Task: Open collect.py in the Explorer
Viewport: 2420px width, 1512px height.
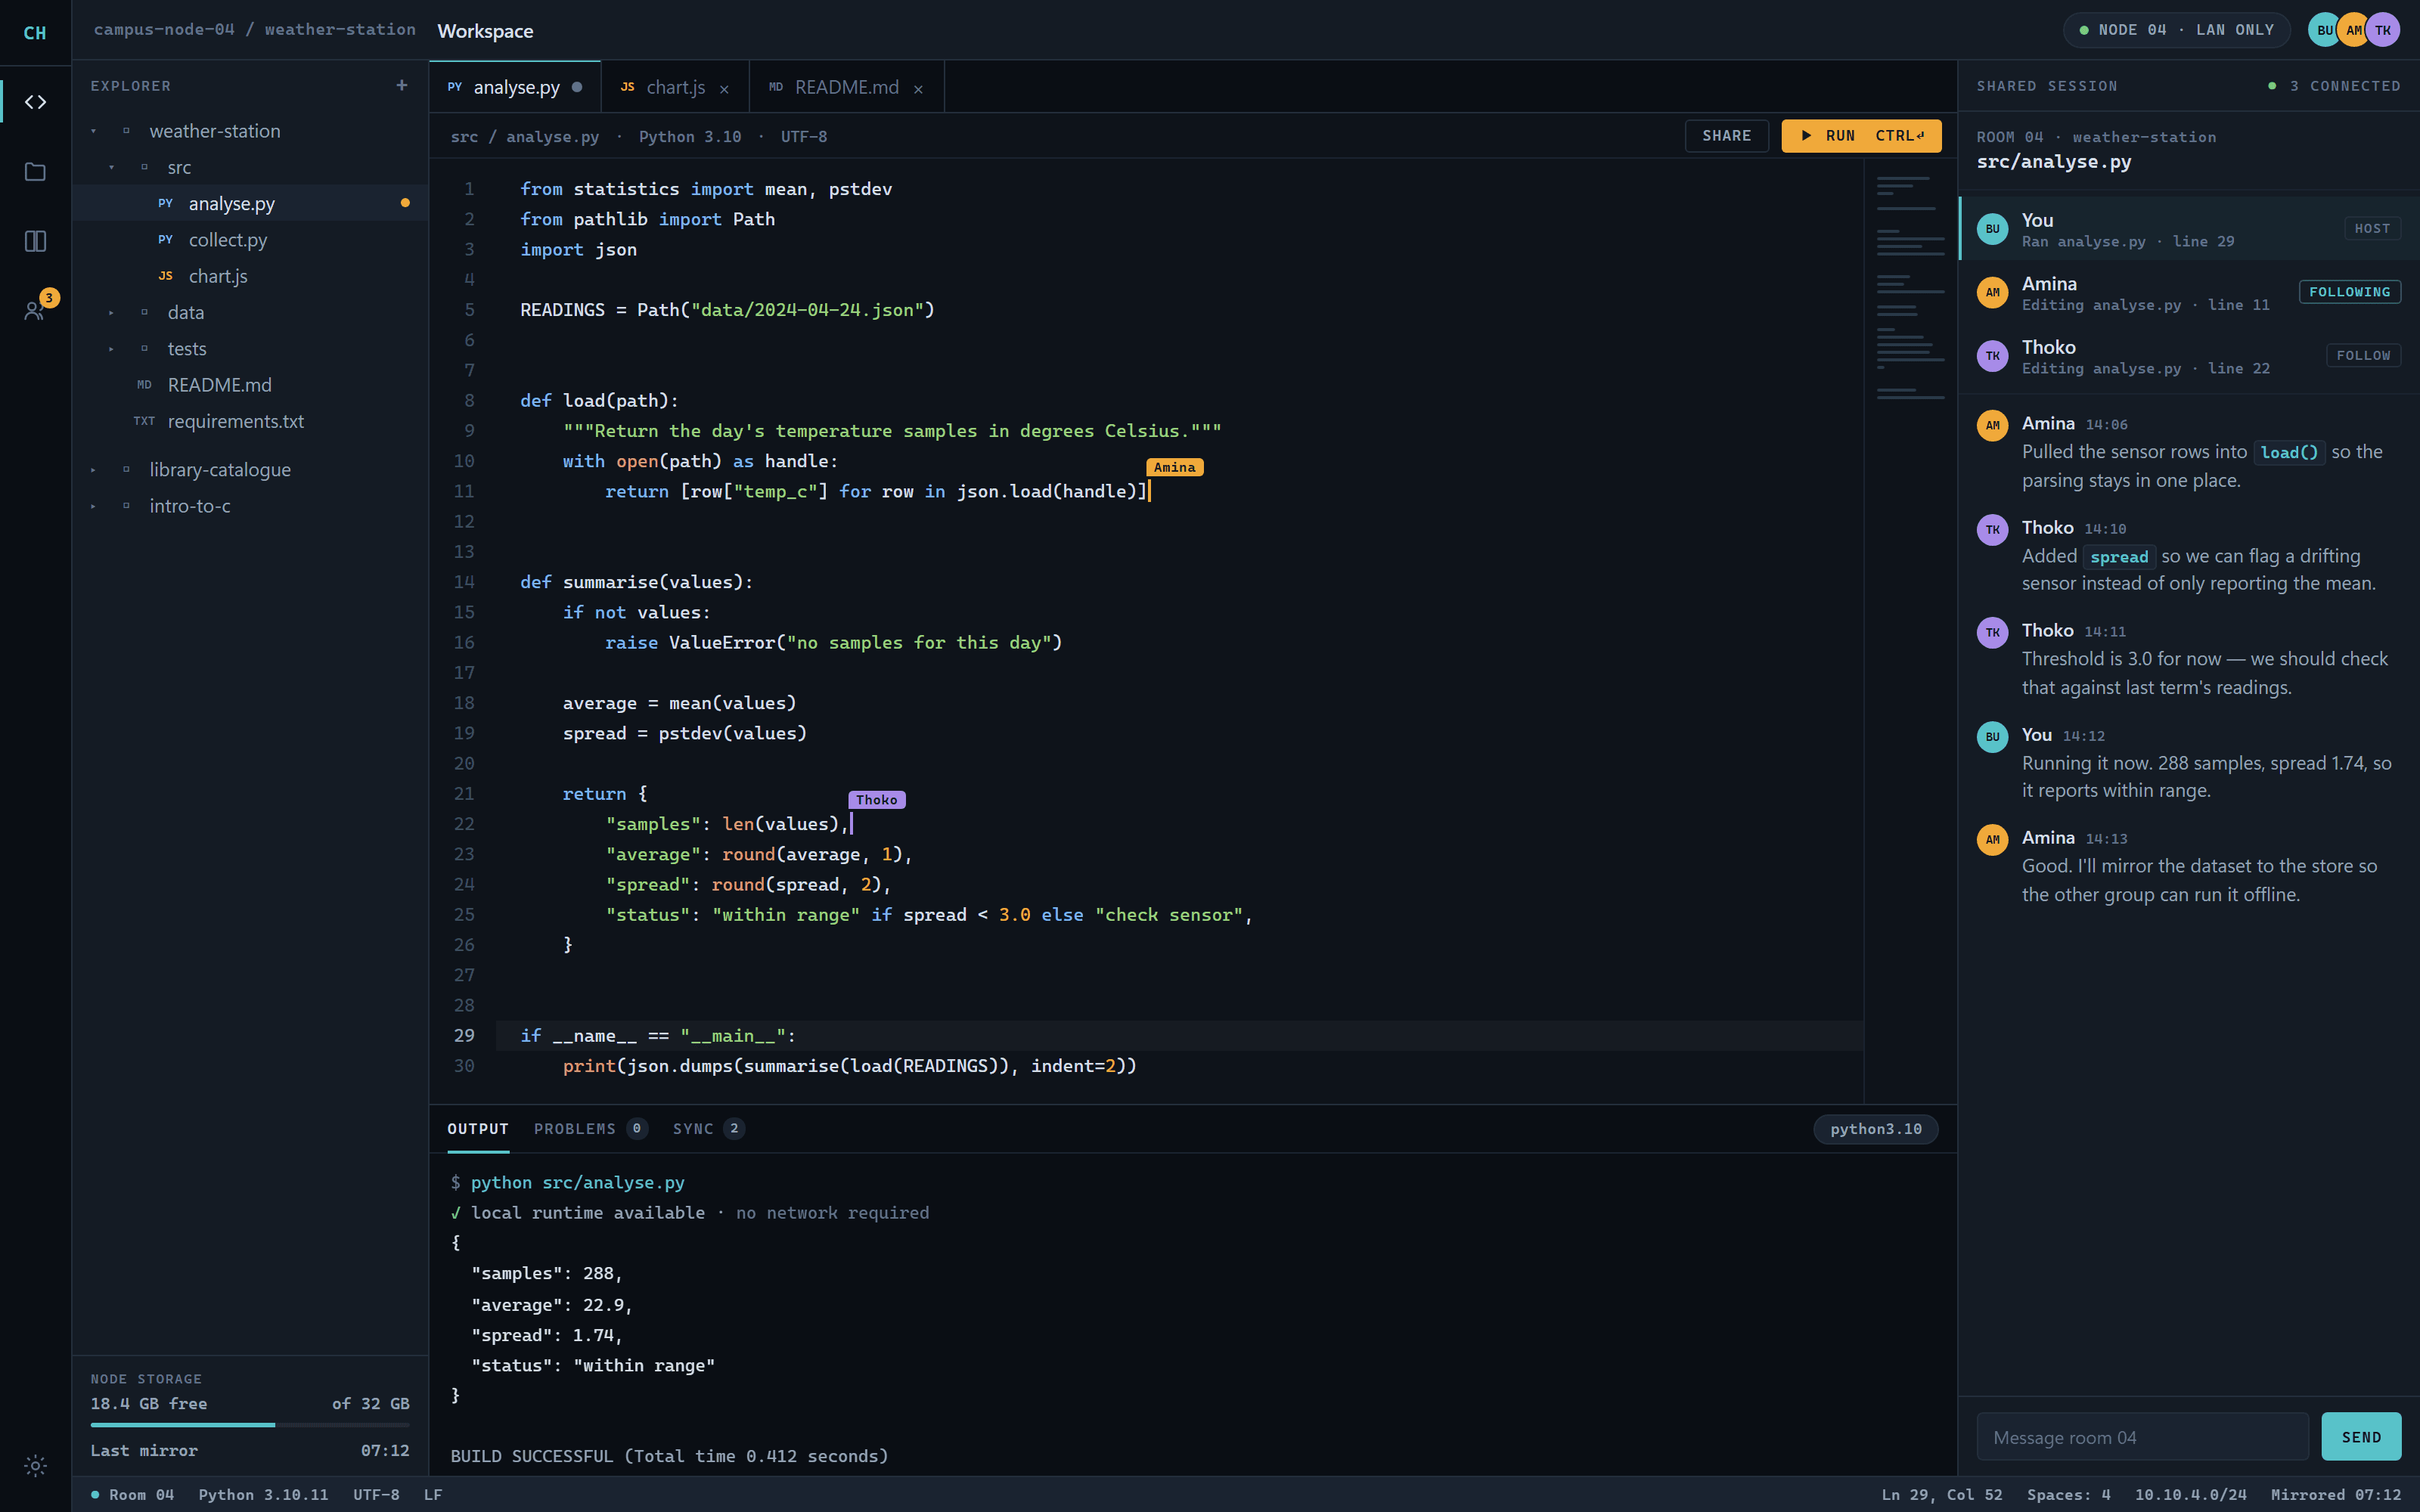Action: click(x=250, y=240)
